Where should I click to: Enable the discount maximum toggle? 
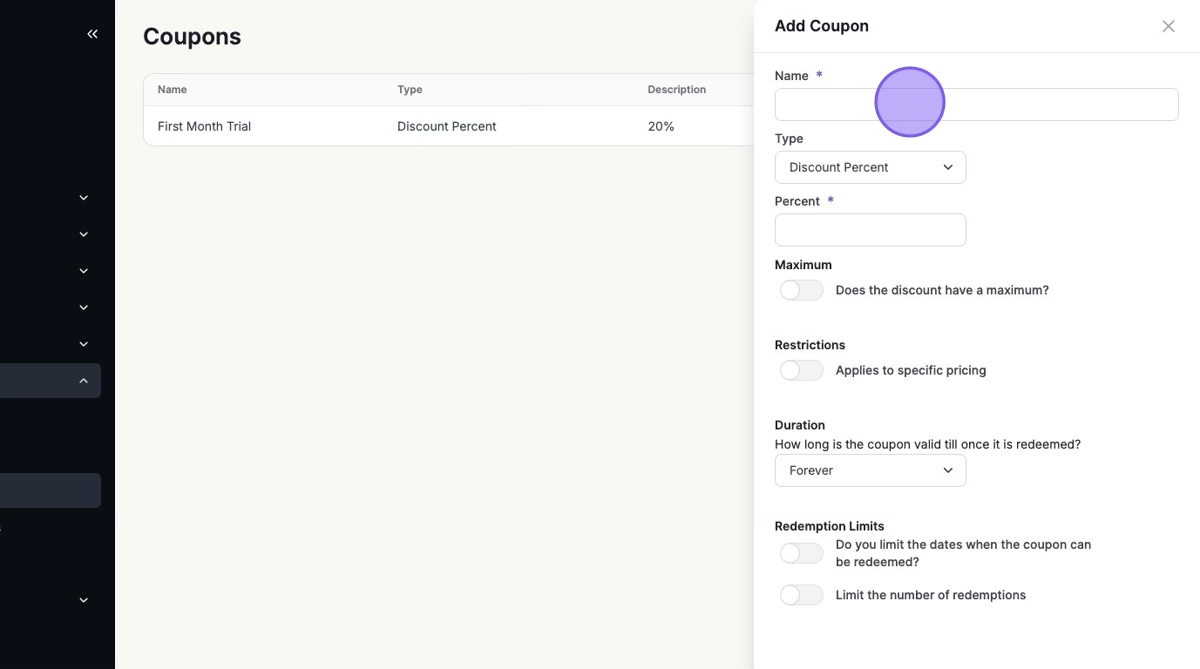tap(801, 290)
